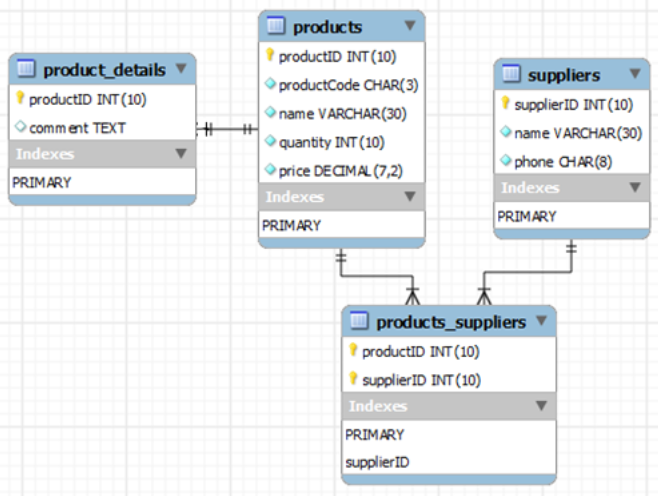Viewport: 658px width, 496px height.
Task: Click diamond icon beside quantity INT(10)
Action: click(x=270, y=141)
